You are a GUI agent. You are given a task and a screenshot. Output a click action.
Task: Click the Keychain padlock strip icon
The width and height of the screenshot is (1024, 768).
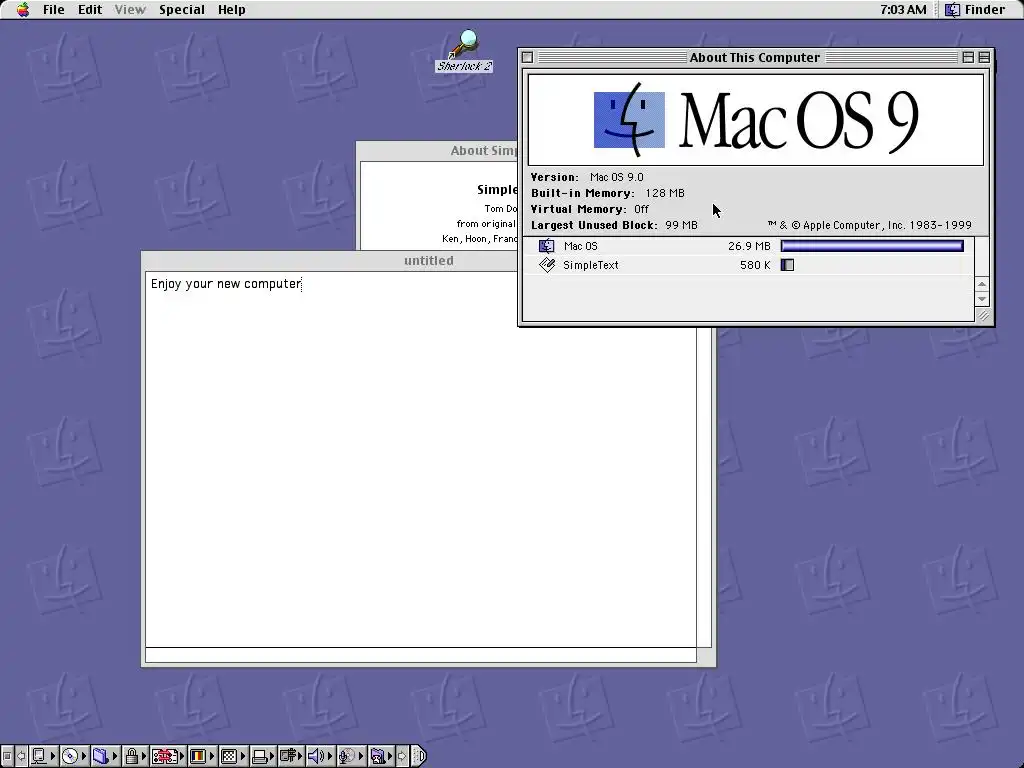(x=131, y=756)
